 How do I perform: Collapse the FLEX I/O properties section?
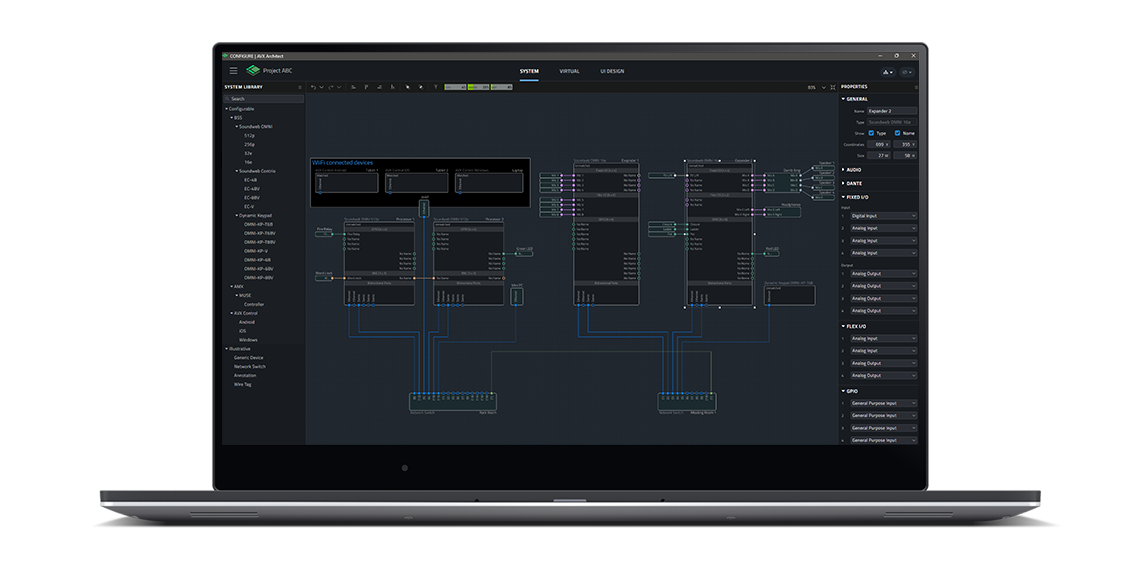coord(843,326)
